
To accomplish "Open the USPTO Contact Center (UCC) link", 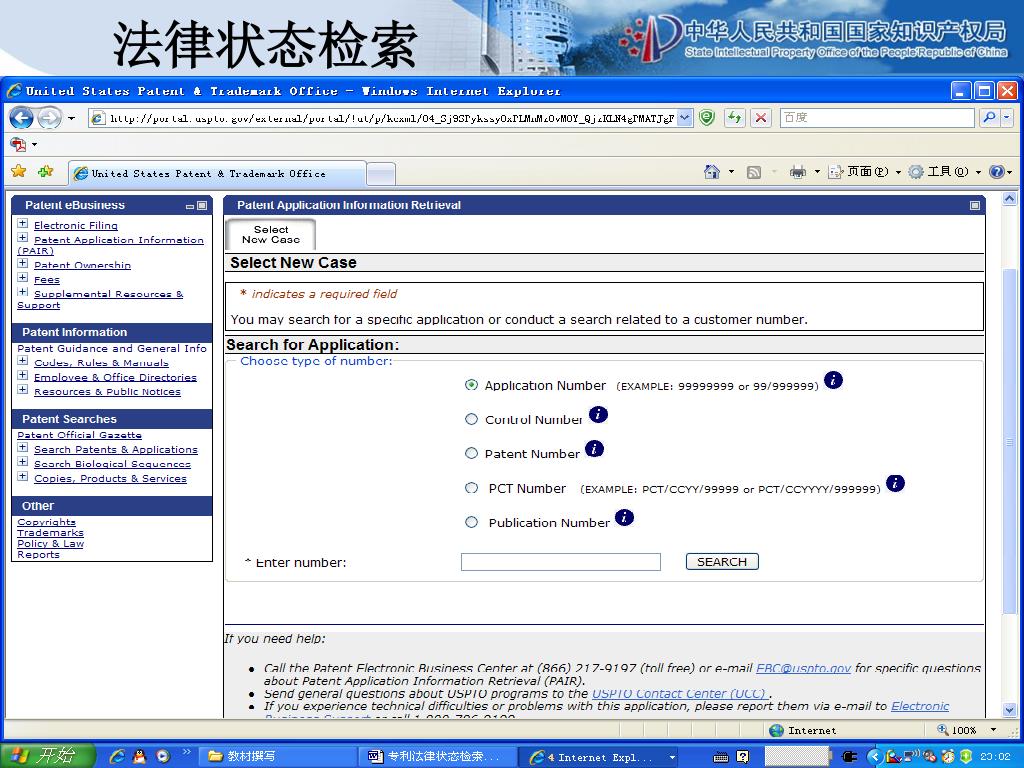I will pyautogui.click(x=679, y=694).
